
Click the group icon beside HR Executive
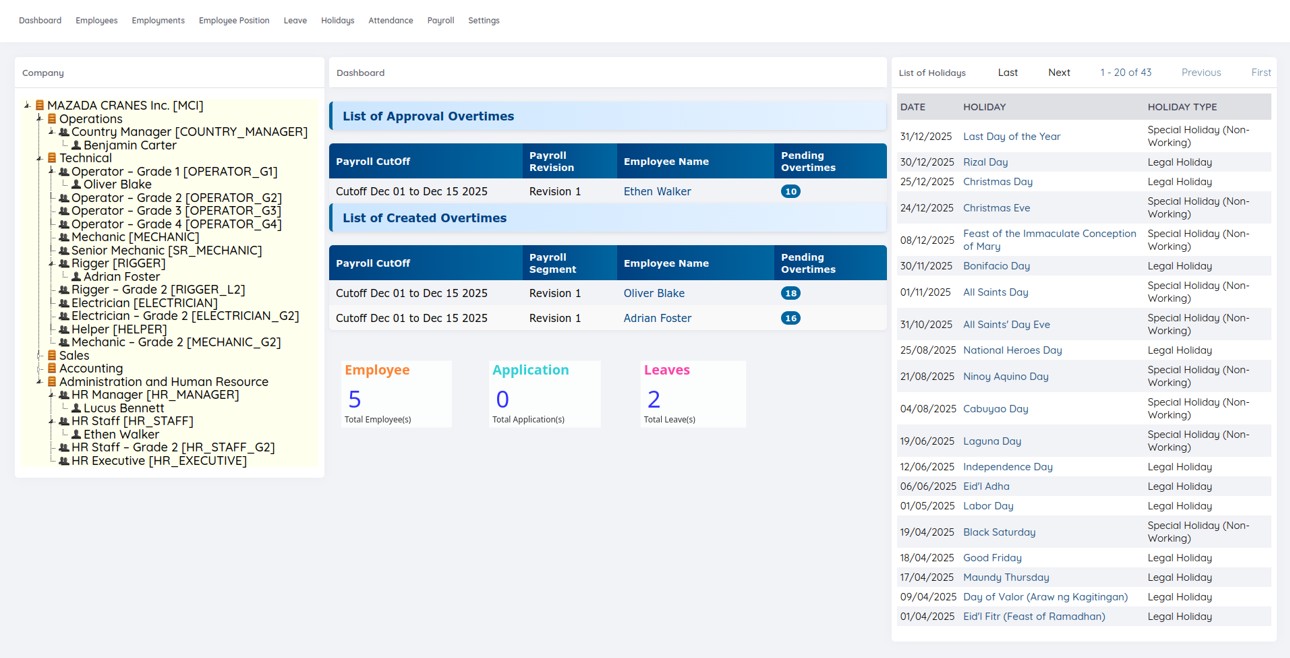pos(64,461)
